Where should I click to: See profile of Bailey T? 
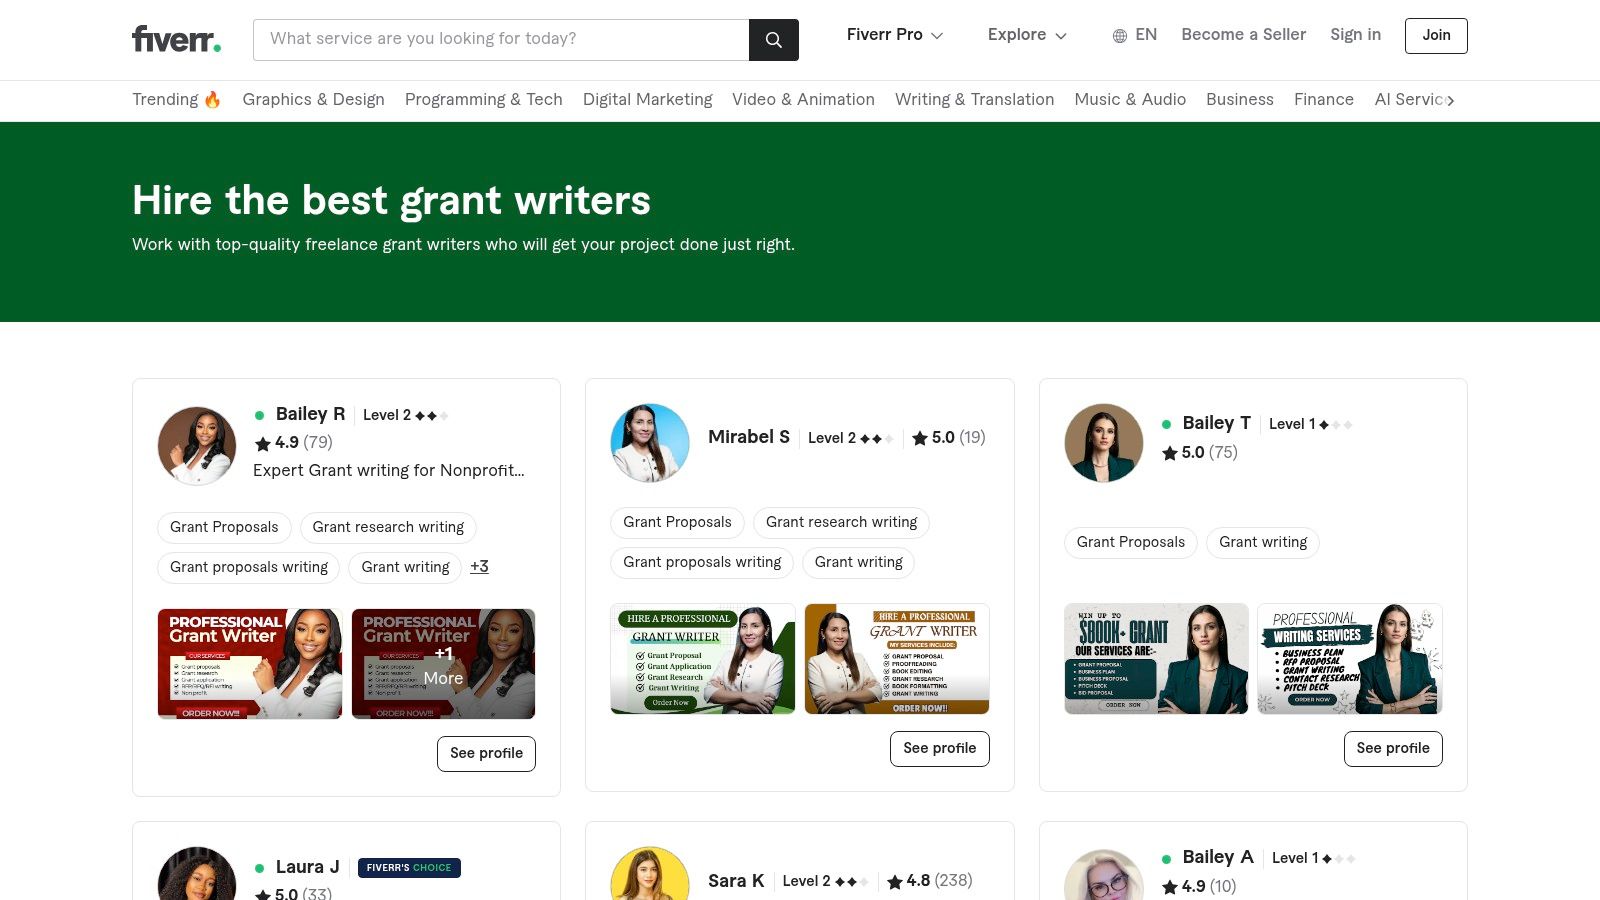pyautogui.click(x=1393, y=748)
